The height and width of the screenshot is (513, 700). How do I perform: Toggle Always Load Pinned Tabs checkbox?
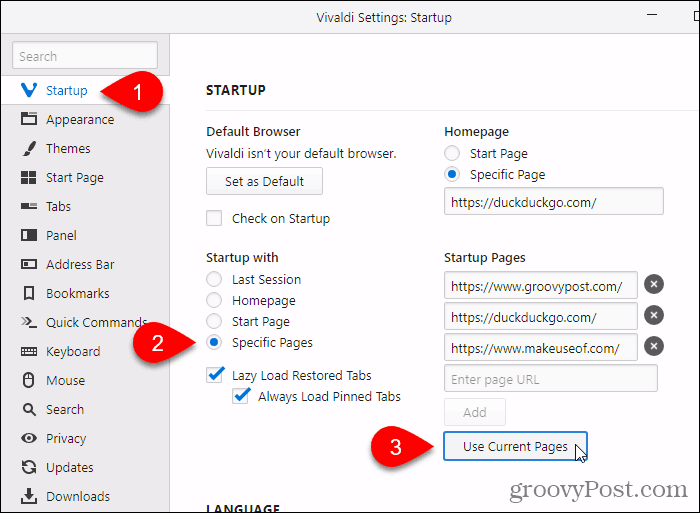241,395
